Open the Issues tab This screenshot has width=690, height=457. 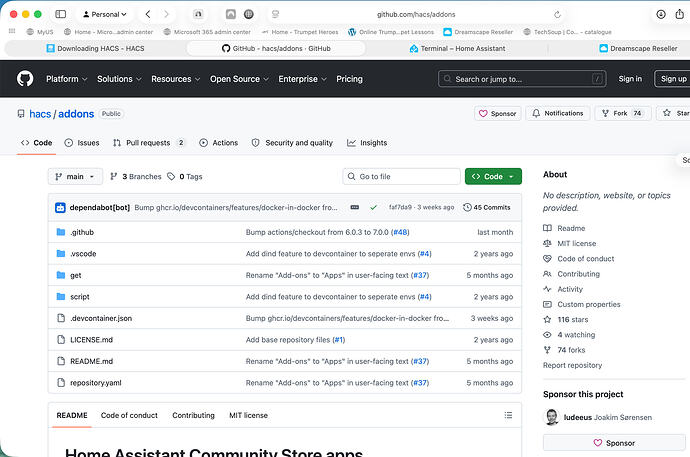tap(82, 143)
